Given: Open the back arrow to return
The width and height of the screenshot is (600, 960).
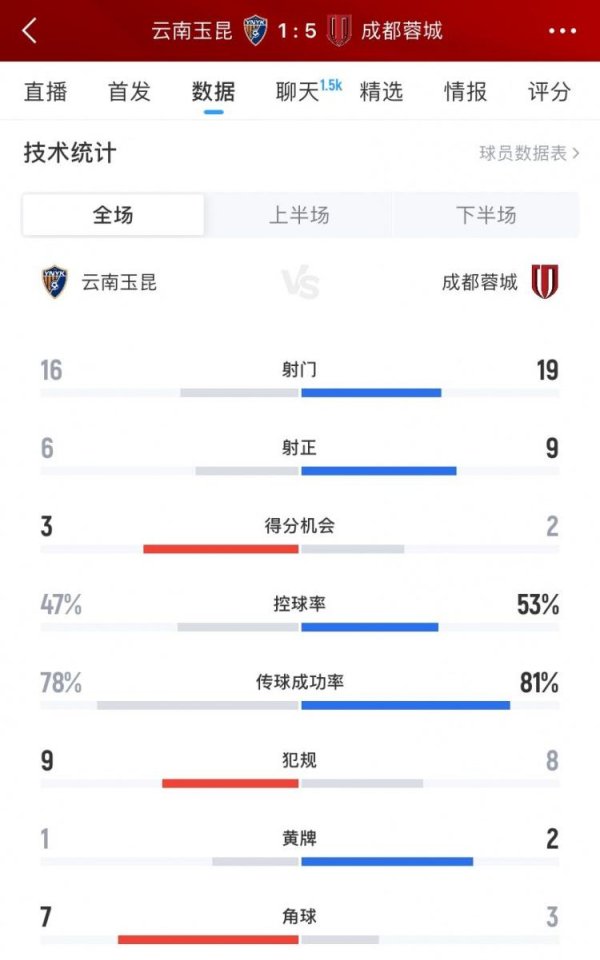Looking at the screenshot, I should click(x=28, y=30).
